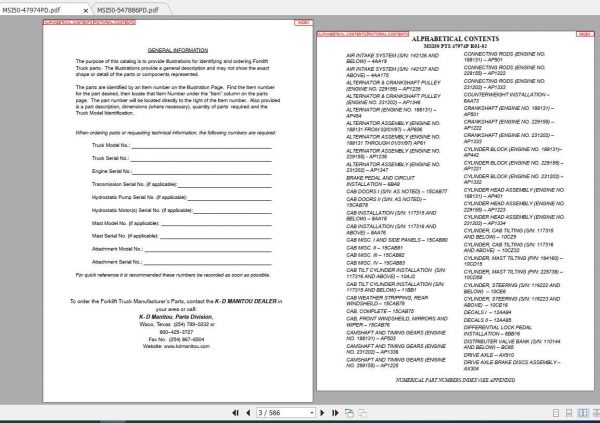Image resolution: width=600 pixels, height=423 pixels.
Task: Open CAB MISC. III – 15CAB82 entry
Action: click(375, 255)
